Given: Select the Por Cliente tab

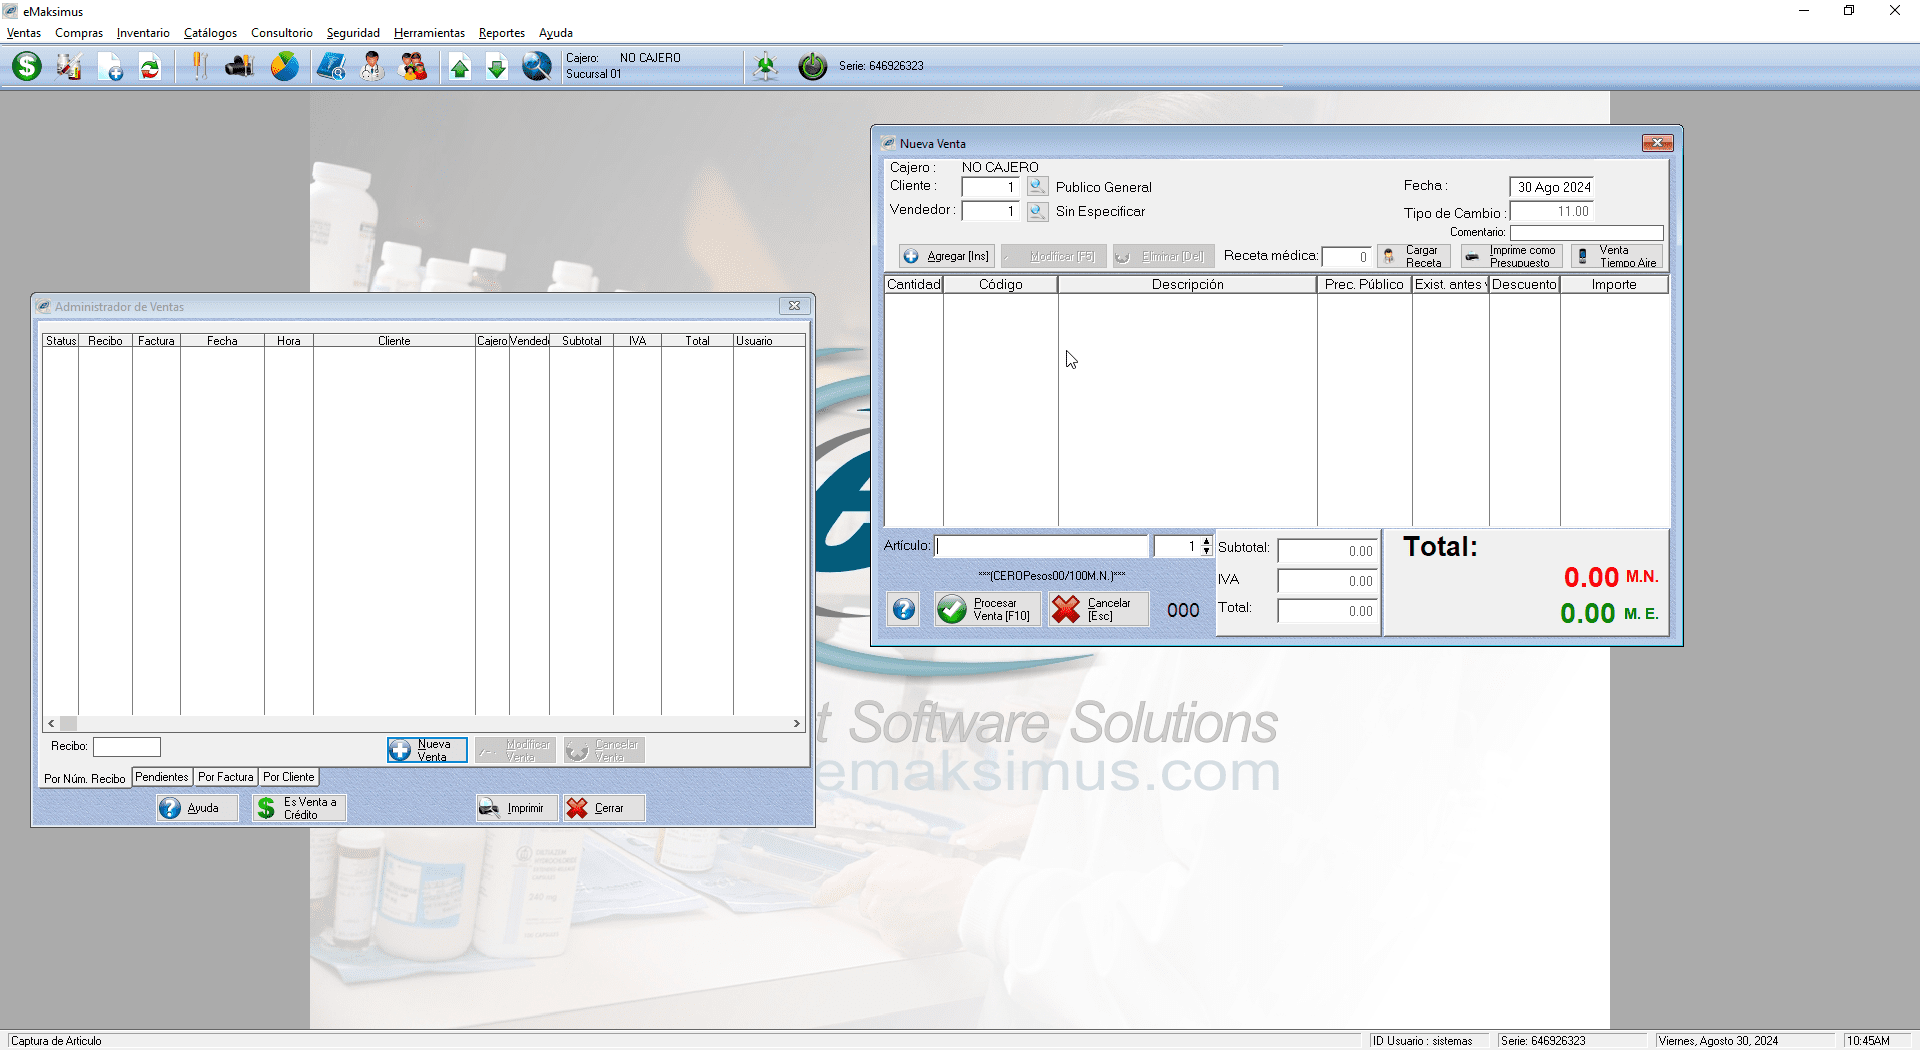Looking at the screenshot, I should pyautogui.click(x=288, y=777).
